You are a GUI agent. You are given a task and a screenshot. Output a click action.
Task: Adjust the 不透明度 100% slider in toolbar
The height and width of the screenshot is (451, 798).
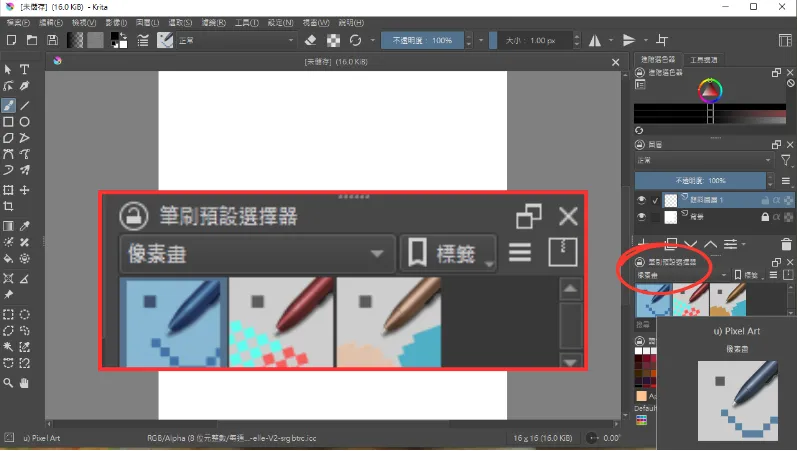tap(421, 40)
